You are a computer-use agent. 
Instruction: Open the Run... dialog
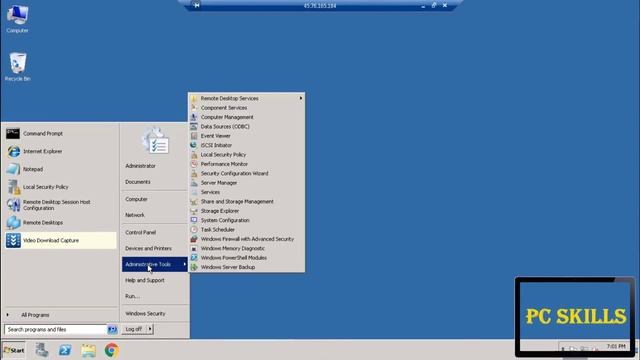click(132, 296)
